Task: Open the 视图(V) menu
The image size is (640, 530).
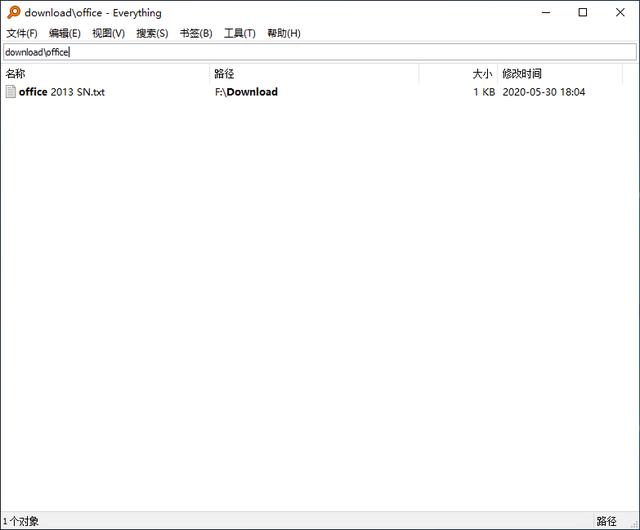Action: click(x=109, y=33)
